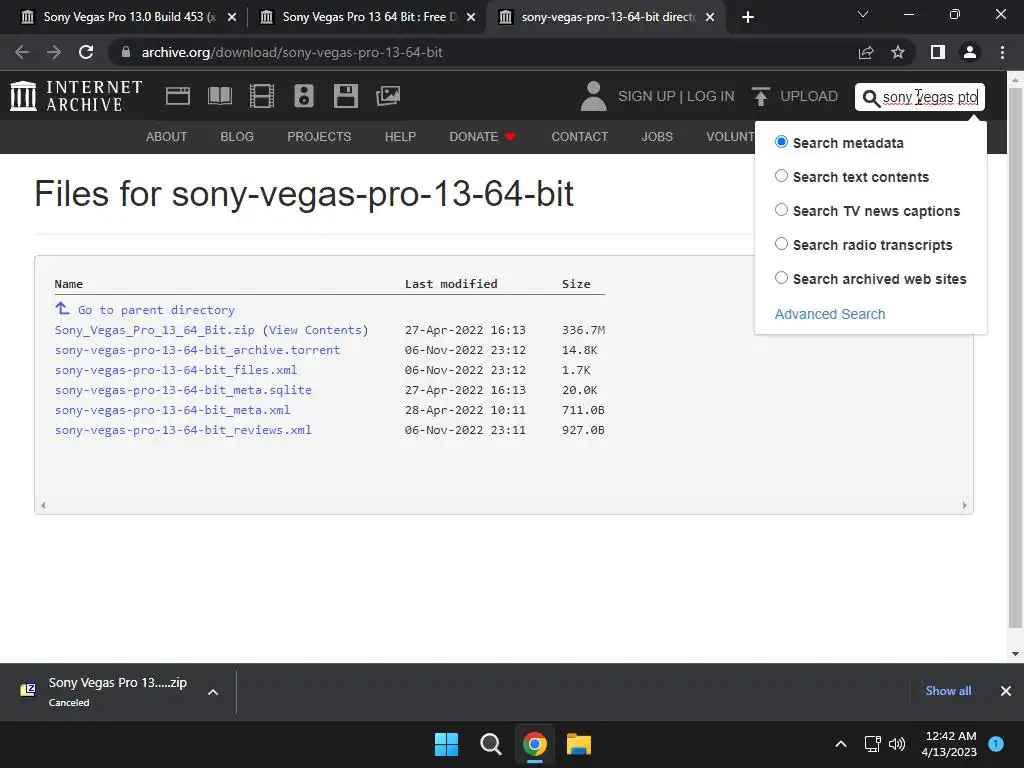Viewport: 1024px width, 768px height.
Task: Toggle the browser side panel
Action: pyautogui.click(x=937, y=52)
